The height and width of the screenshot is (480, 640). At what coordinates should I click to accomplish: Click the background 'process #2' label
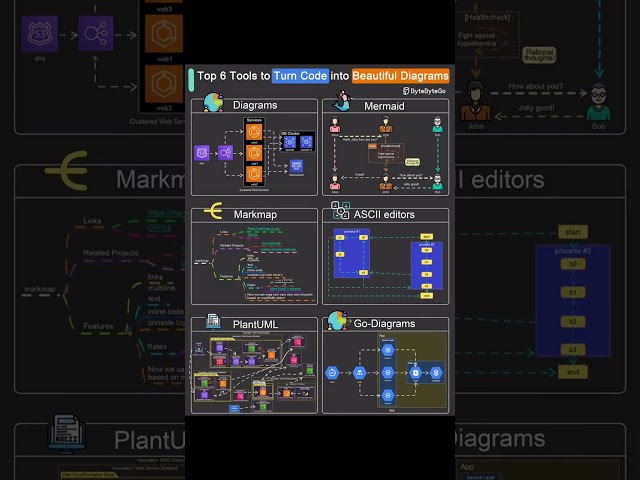(573, 251)
